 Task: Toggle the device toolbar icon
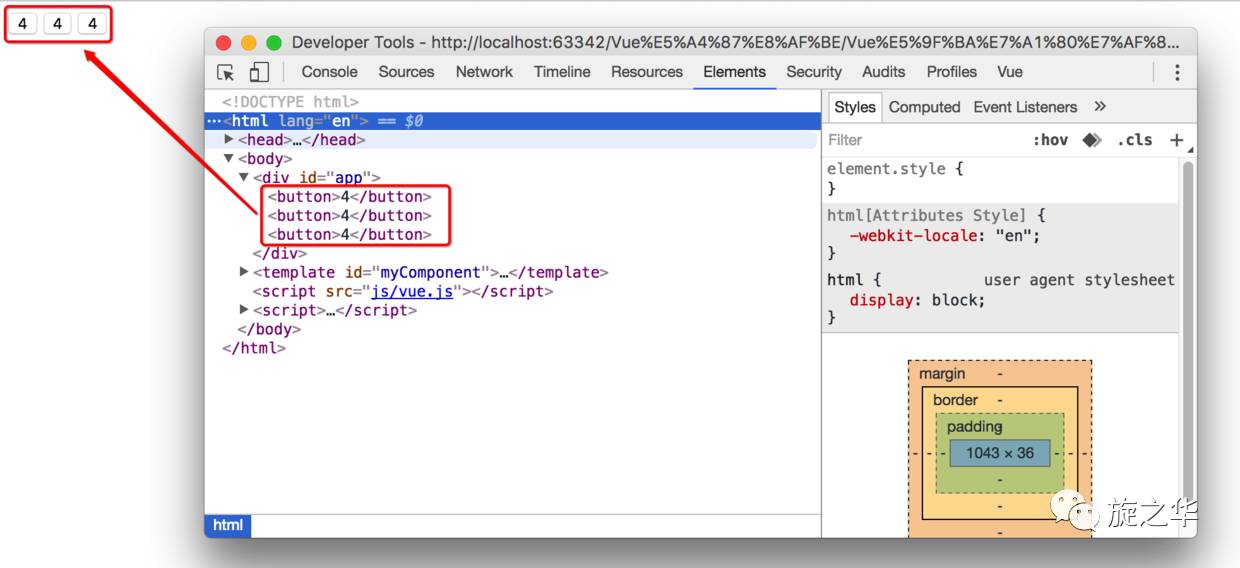tap(259, 72)
